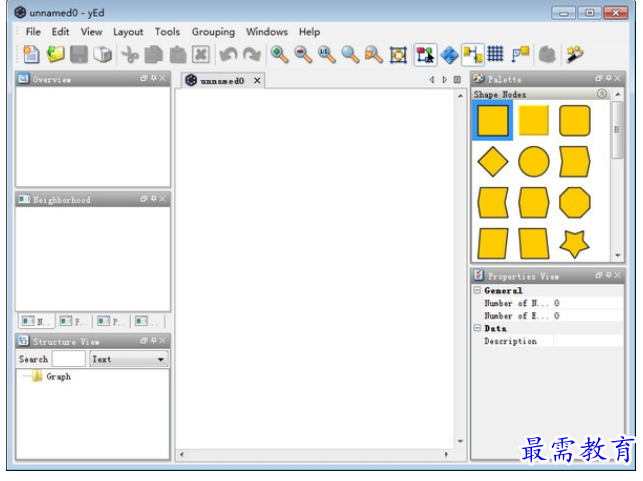643x481 pixels.
Task: Click the Undo arrow in toolbar
Action: (x=228, y=55)
